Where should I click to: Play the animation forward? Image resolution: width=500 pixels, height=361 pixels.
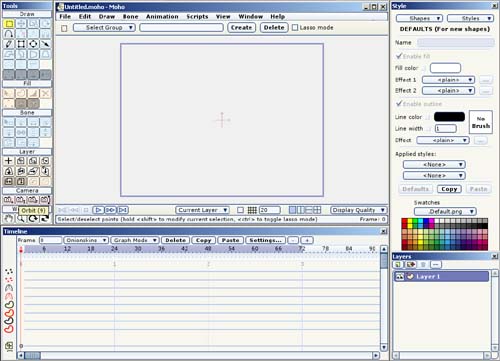[x=98, y=210]
